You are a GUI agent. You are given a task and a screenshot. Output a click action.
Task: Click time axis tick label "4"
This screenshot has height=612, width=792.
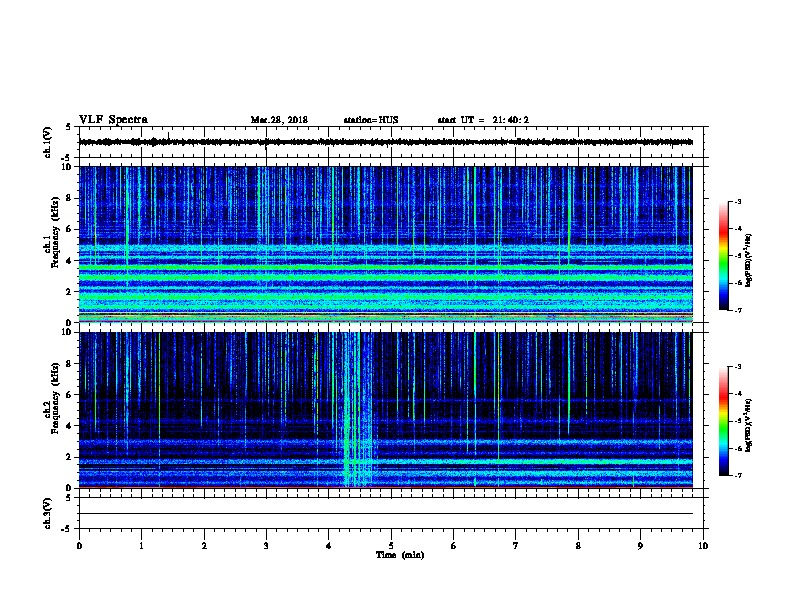click(329, 546)
